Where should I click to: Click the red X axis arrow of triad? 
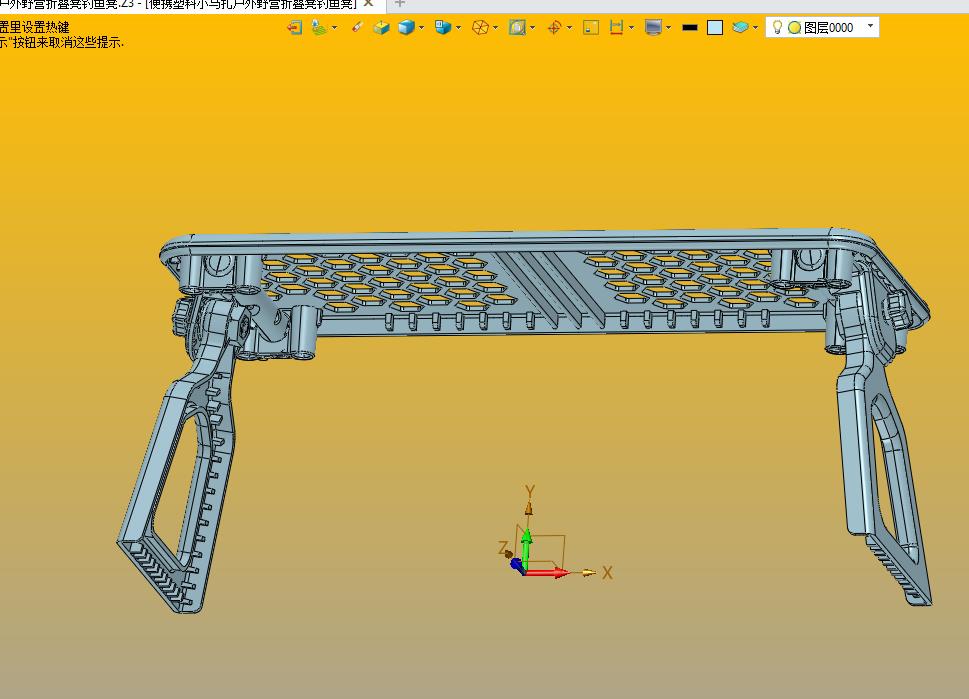pos(549,573)
